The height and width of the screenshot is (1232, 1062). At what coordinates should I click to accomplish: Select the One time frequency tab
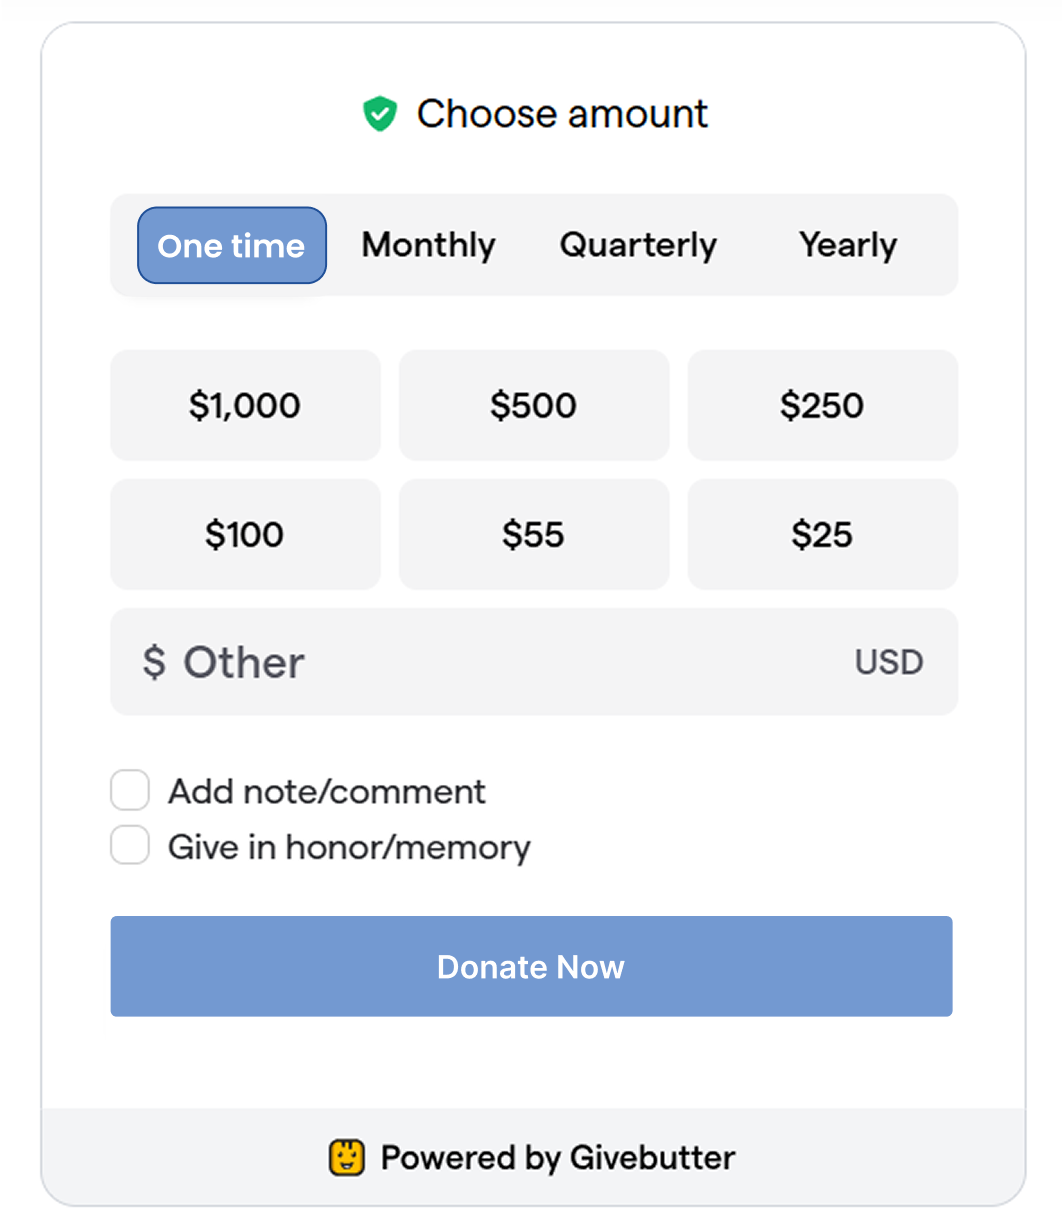point(231,245)
